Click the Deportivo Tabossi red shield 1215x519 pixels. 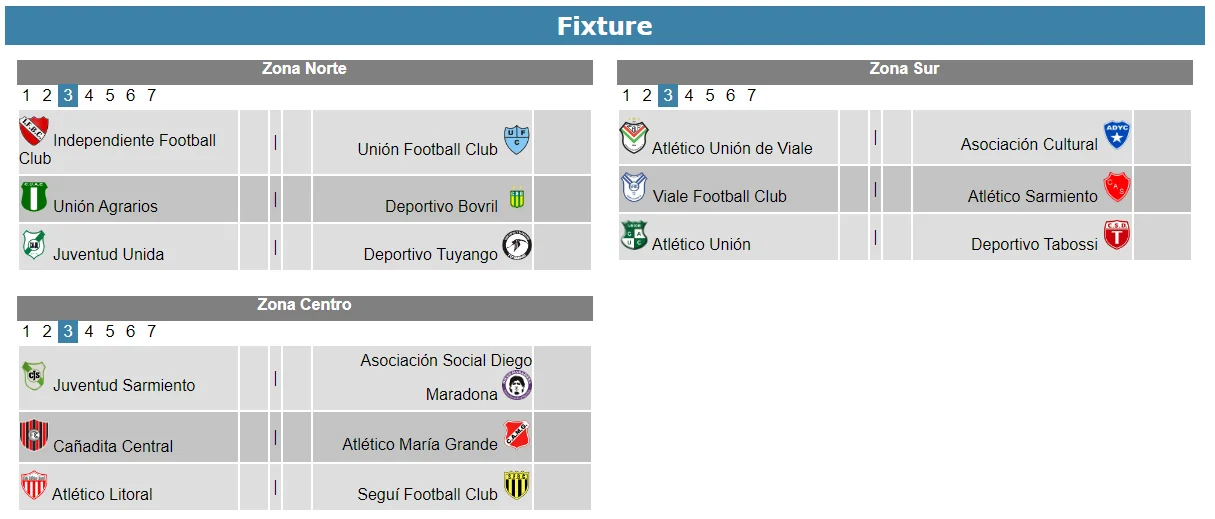[1116, 237]
